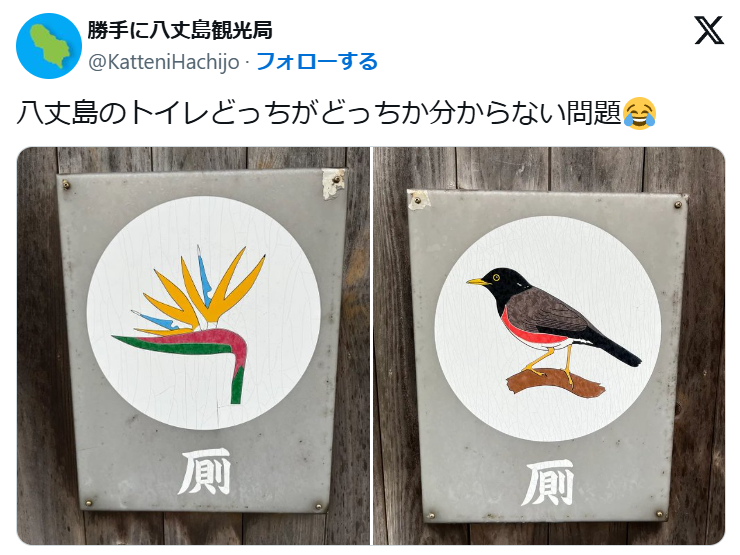Image resolution: width=740 pixels, height=555 pixels.
Task: Enlarge the right photo of the bird sign
Action: point(549,346)
